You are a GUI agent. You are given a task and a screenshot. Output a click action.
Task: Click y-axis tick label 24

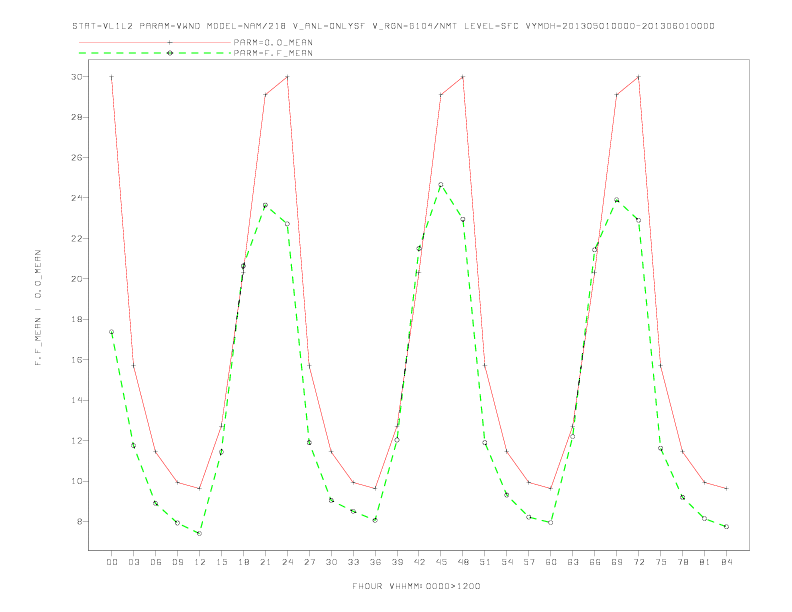pos(77,198)
